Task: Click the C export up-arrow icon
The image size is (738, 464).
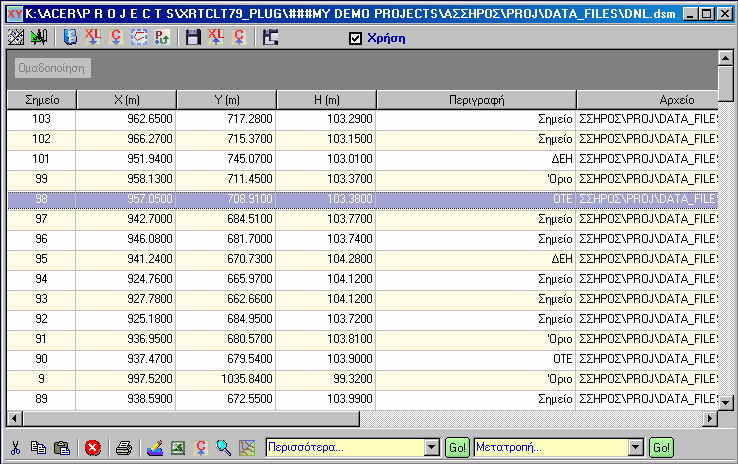Action: [239, 37]
